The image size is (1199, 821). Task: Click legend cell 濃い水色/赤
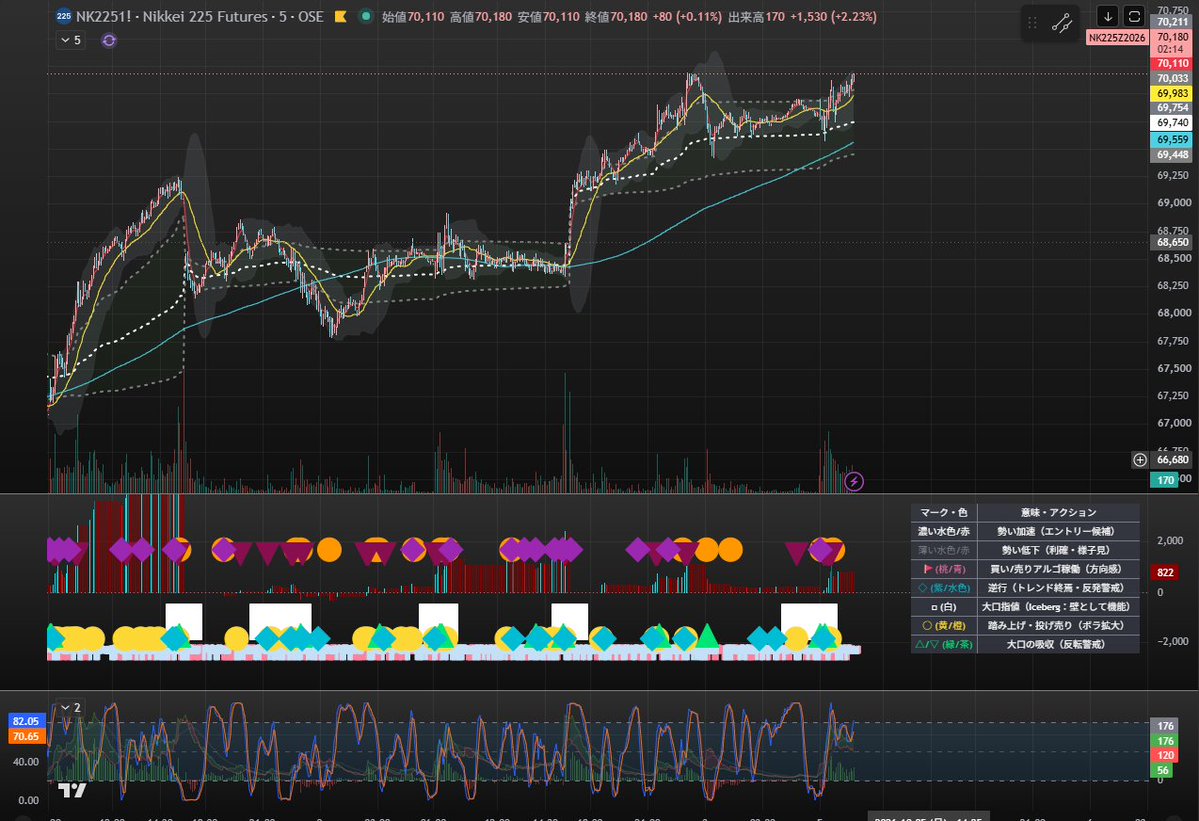click(944, 531)
